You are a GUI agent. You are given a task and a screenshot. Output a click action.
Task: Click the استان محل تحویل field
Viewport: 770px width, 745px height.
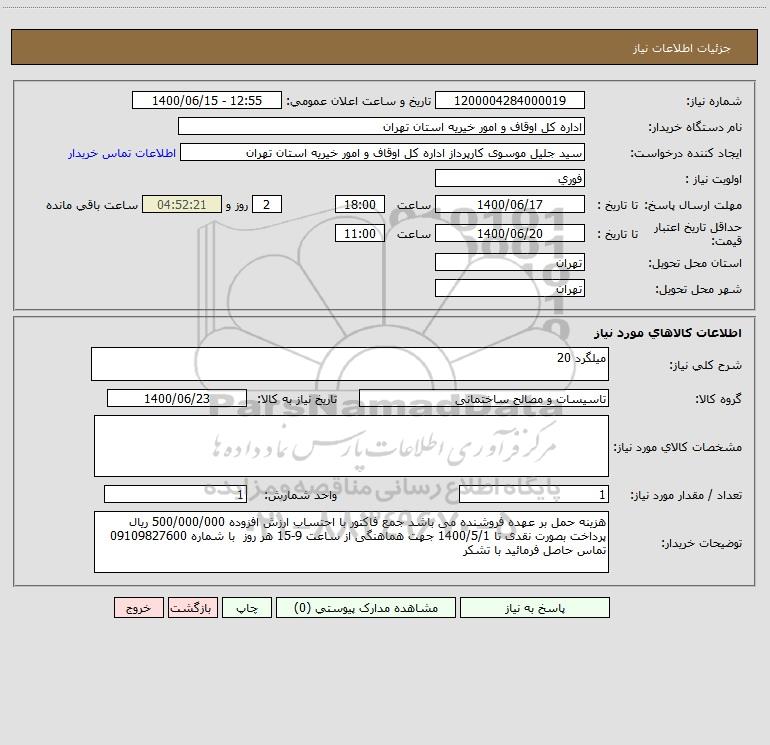click(x=510, y=262)
